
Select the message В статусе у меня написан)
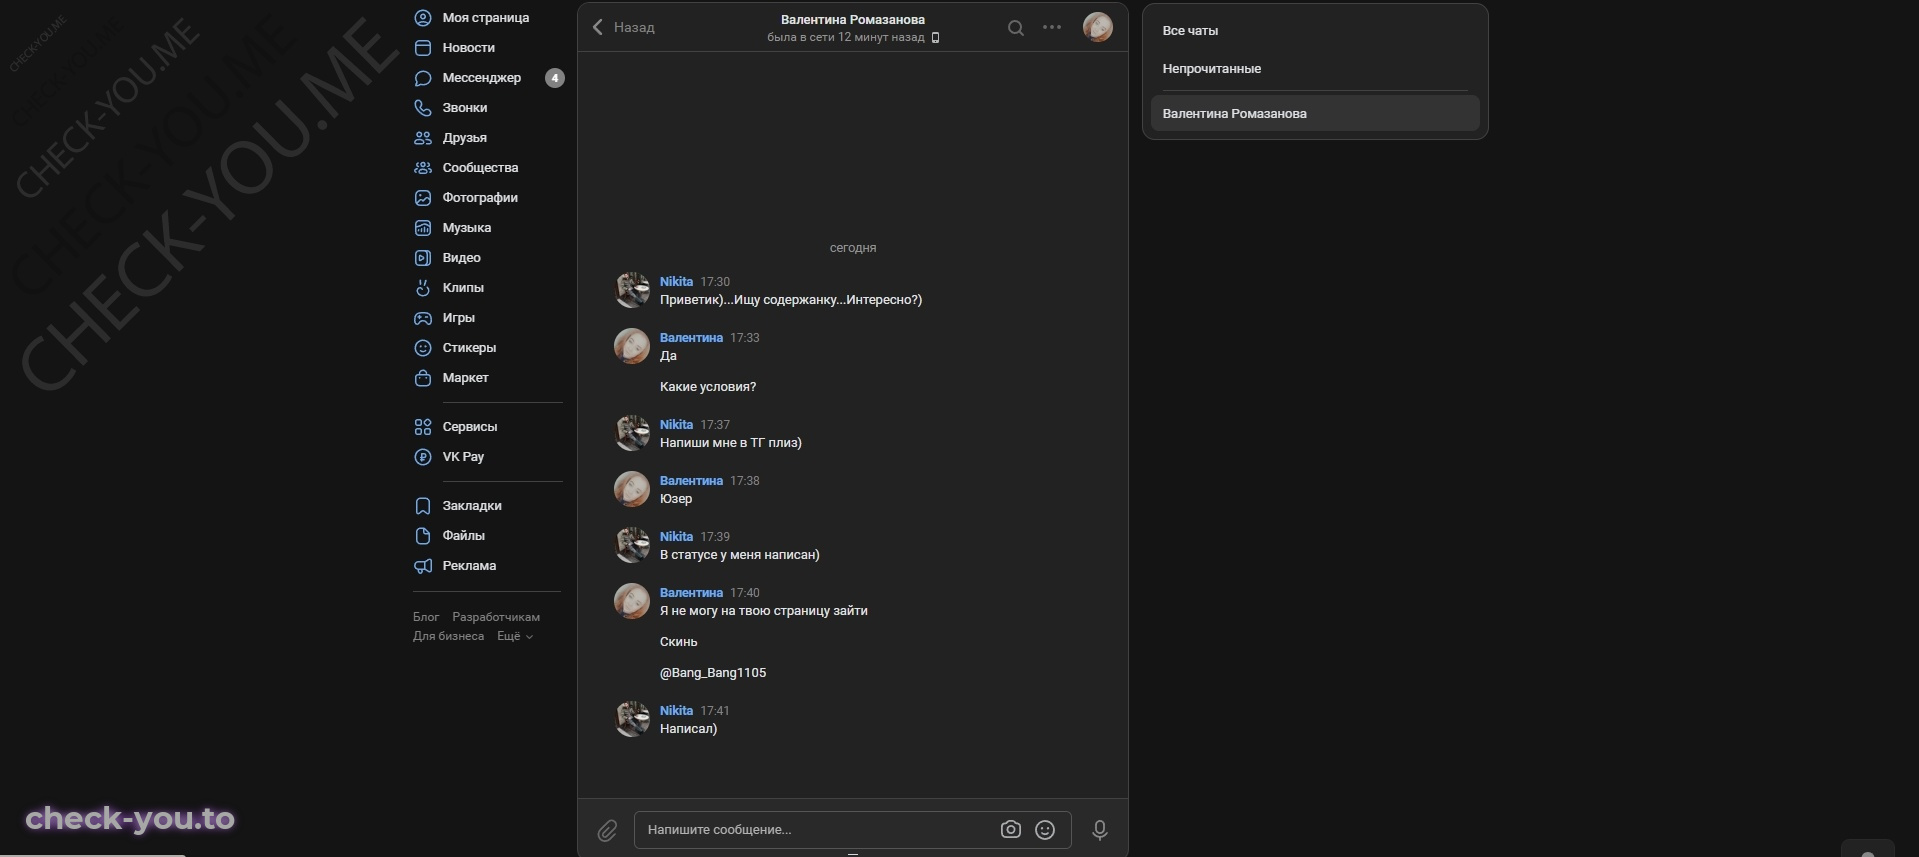740,555
